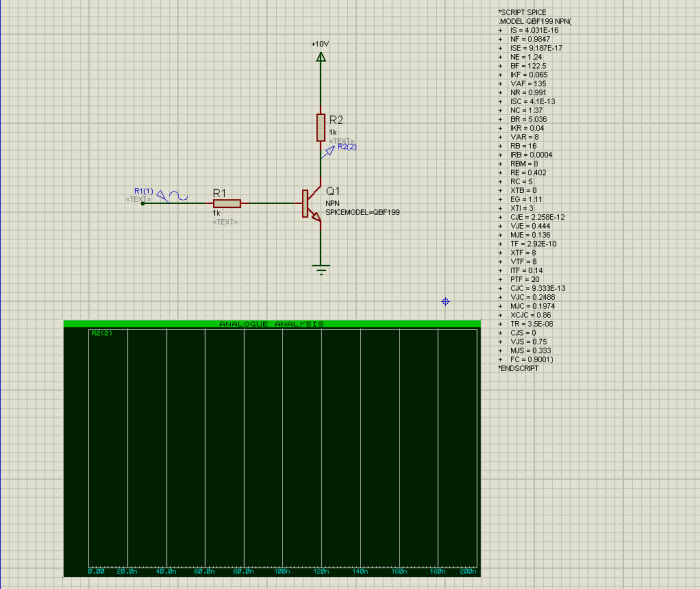The width and height of the screenshot is (700, 589).
Task: Select resistor R1 body symbol
Action: pyautogui.click(x=227, y=204)
